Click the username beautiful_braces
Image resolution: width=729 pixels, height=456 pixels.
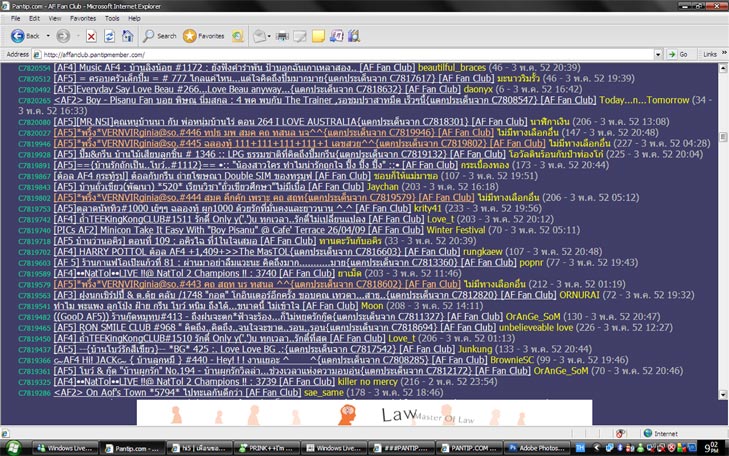(452, 68)
